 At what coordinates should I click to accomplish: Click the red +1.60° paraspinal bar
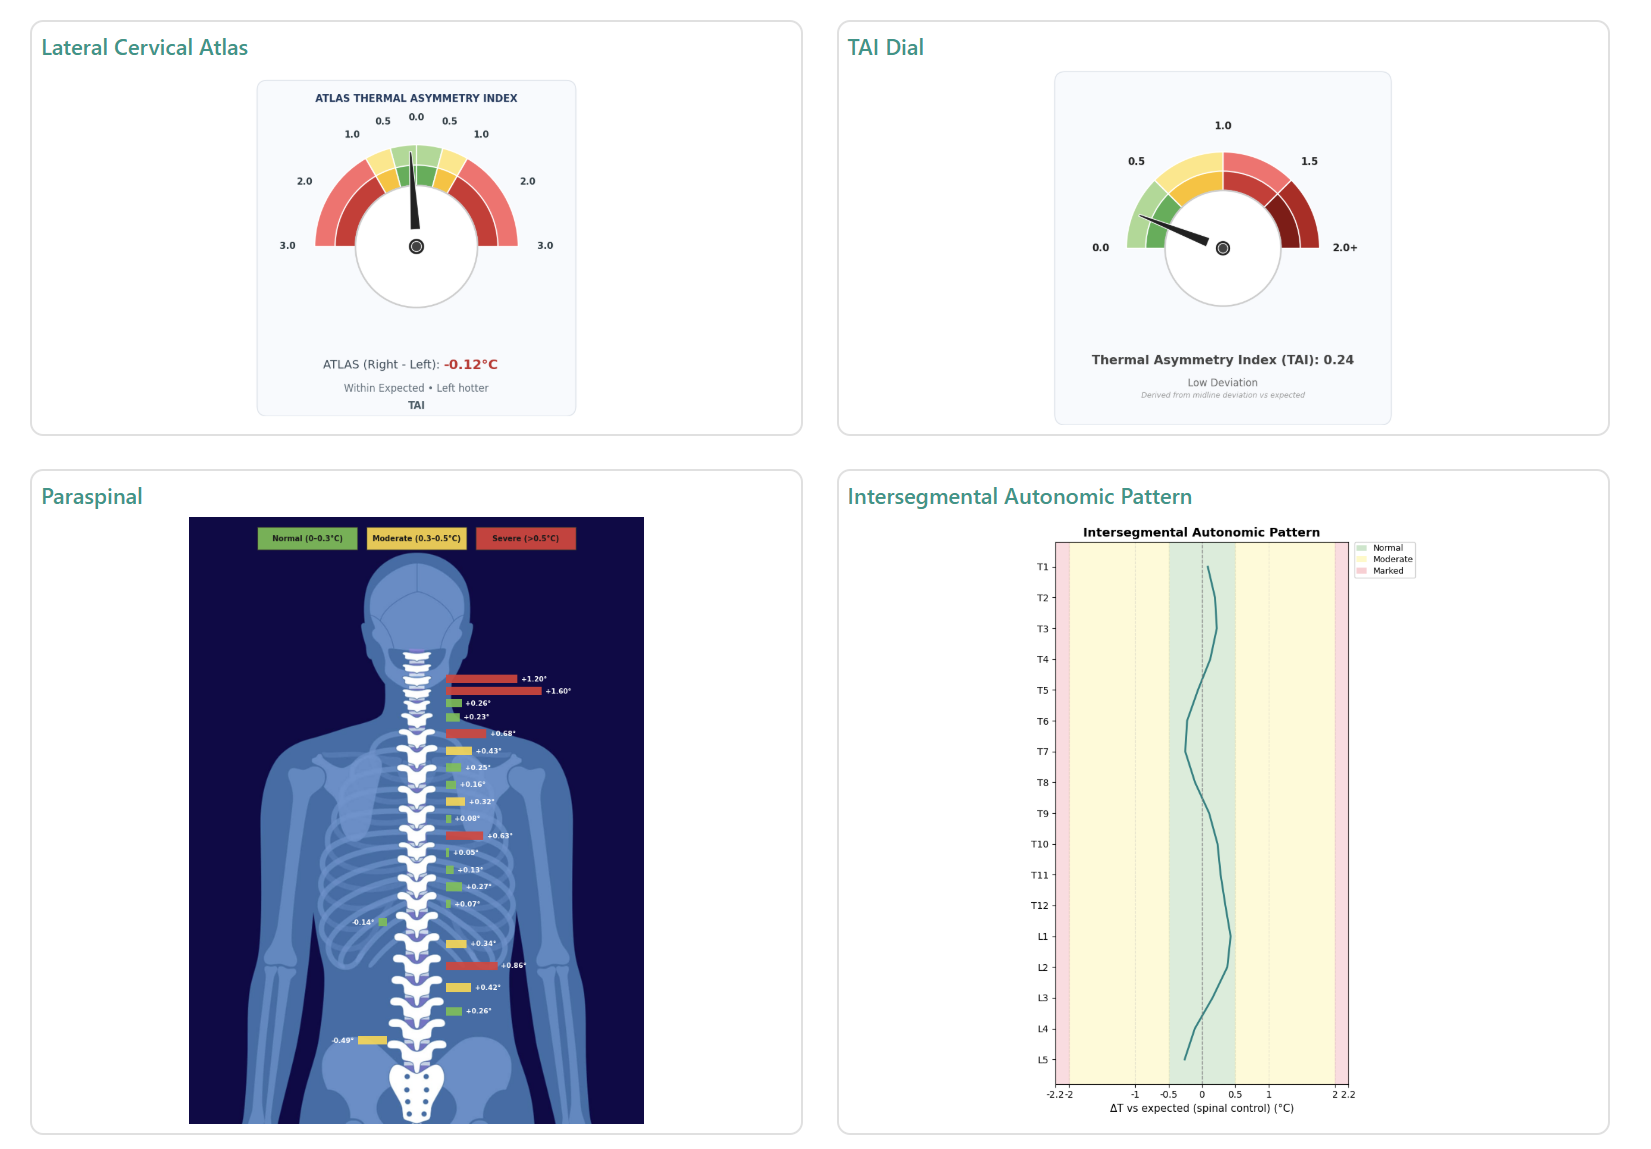click(x=494, y=691)
